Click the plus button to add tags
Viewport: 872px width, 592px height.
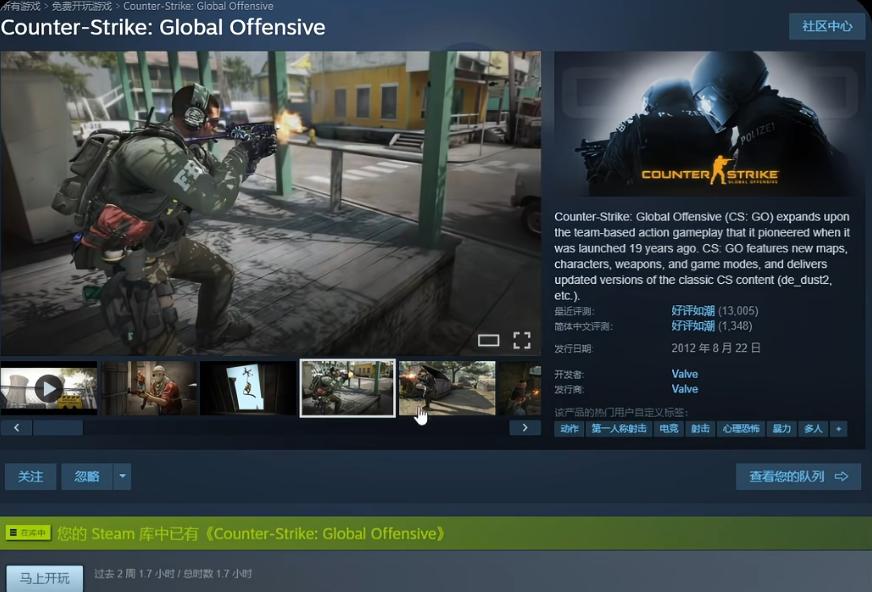(839, 429)
